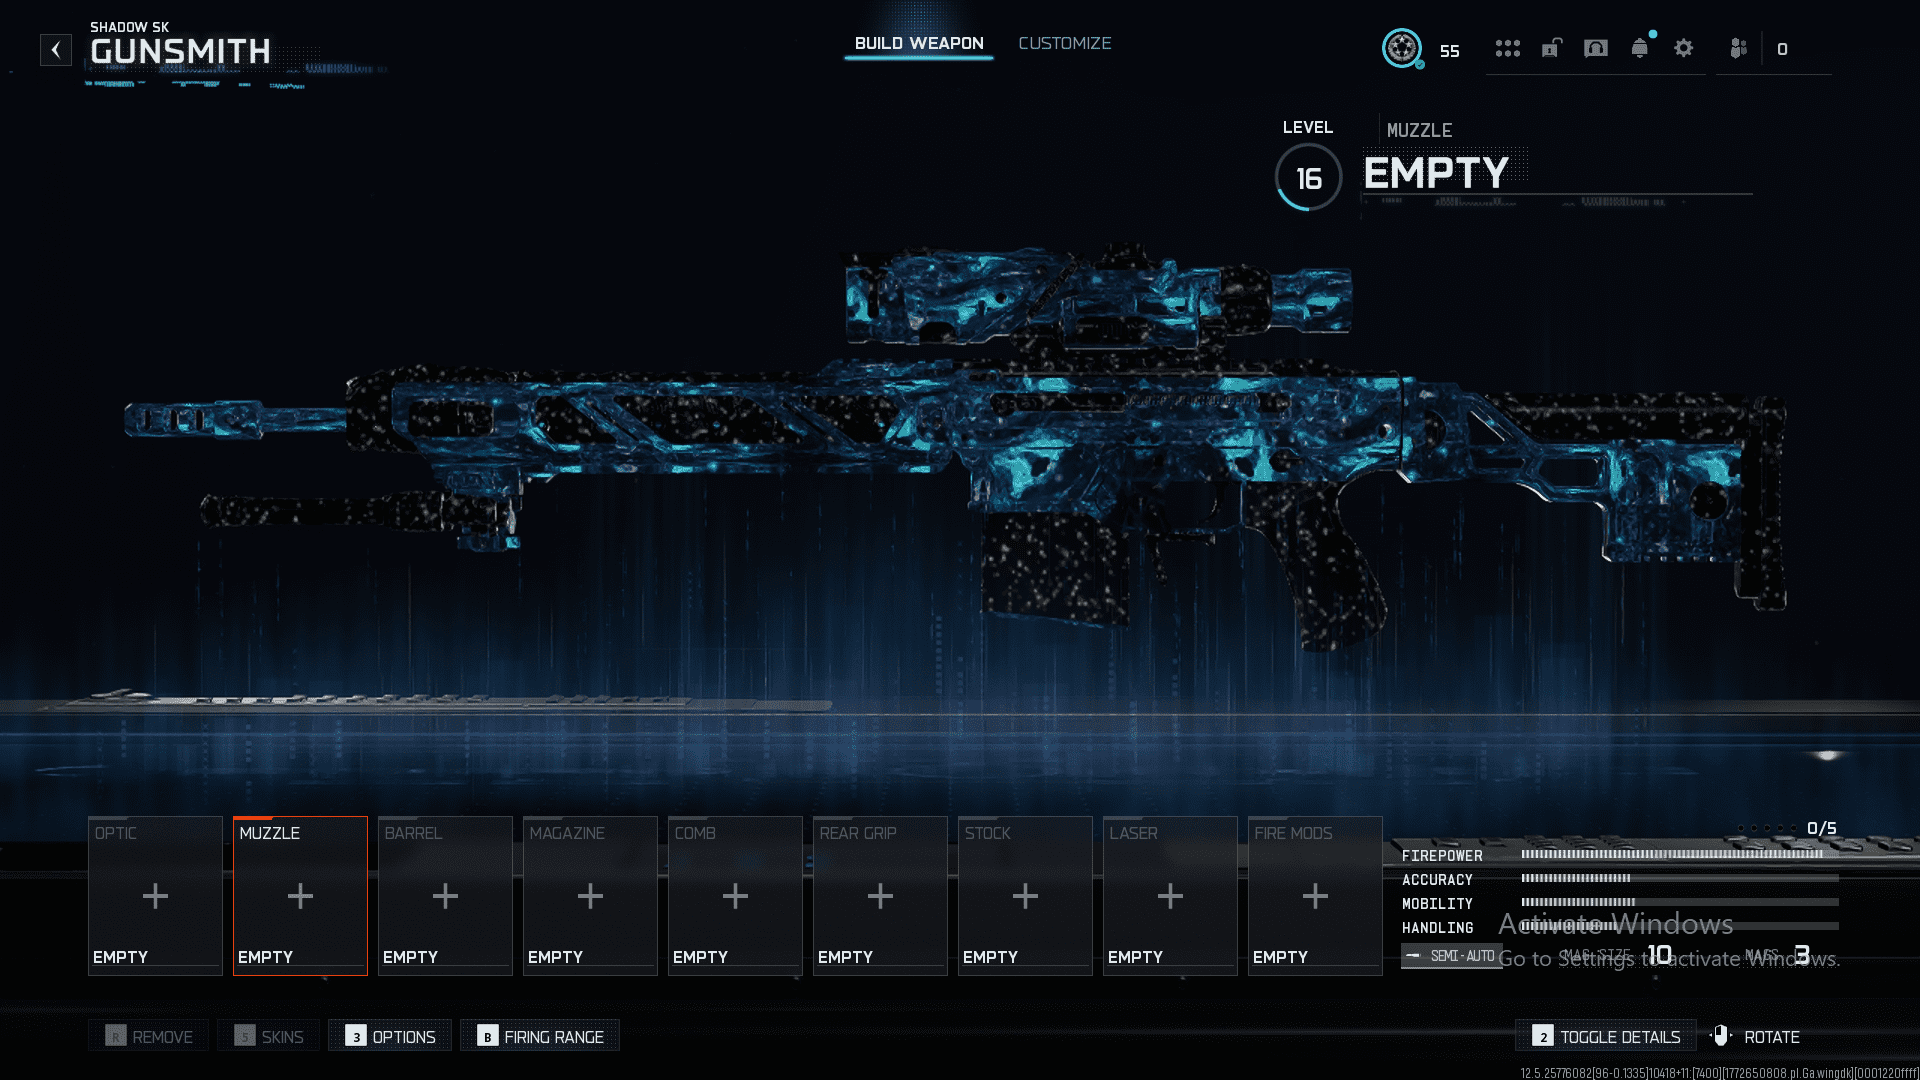Open the six-dot menu grid icon
The width and height of the screenshot is (1920, 1080).
click(1507, 49)
